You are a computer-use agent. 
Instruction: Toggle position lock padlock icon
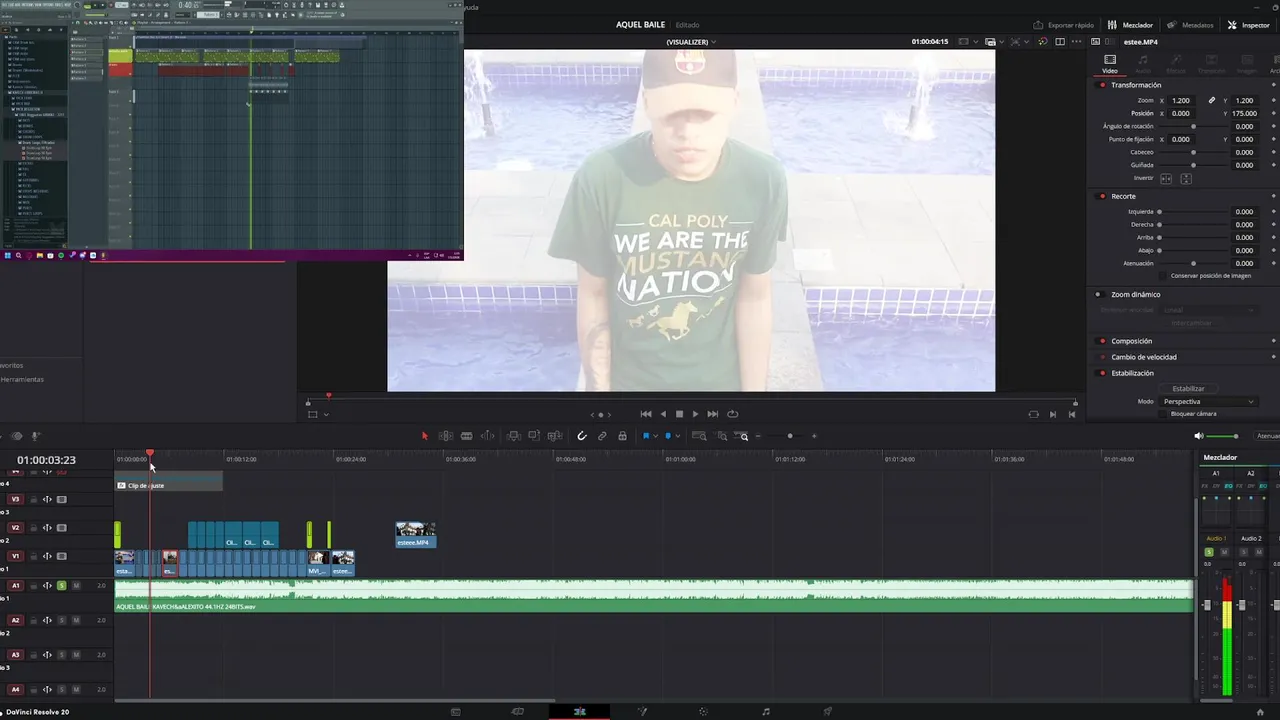622,436
